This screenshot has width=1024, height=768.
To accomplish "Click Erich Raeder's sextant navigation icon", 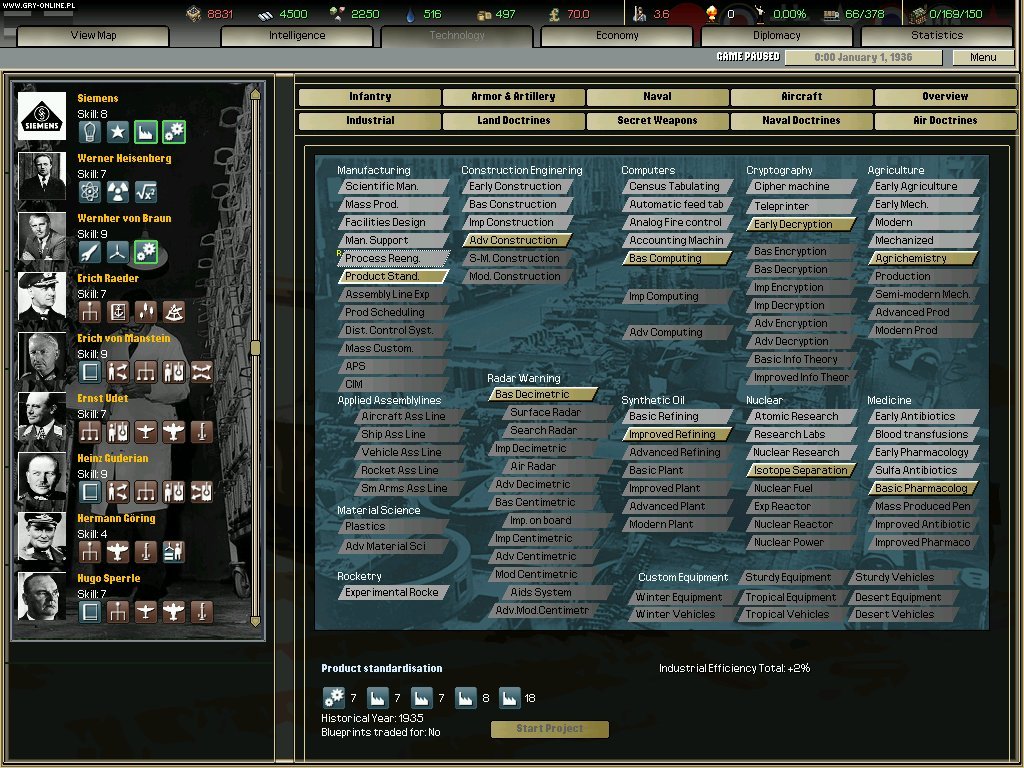I will (174, 312).
